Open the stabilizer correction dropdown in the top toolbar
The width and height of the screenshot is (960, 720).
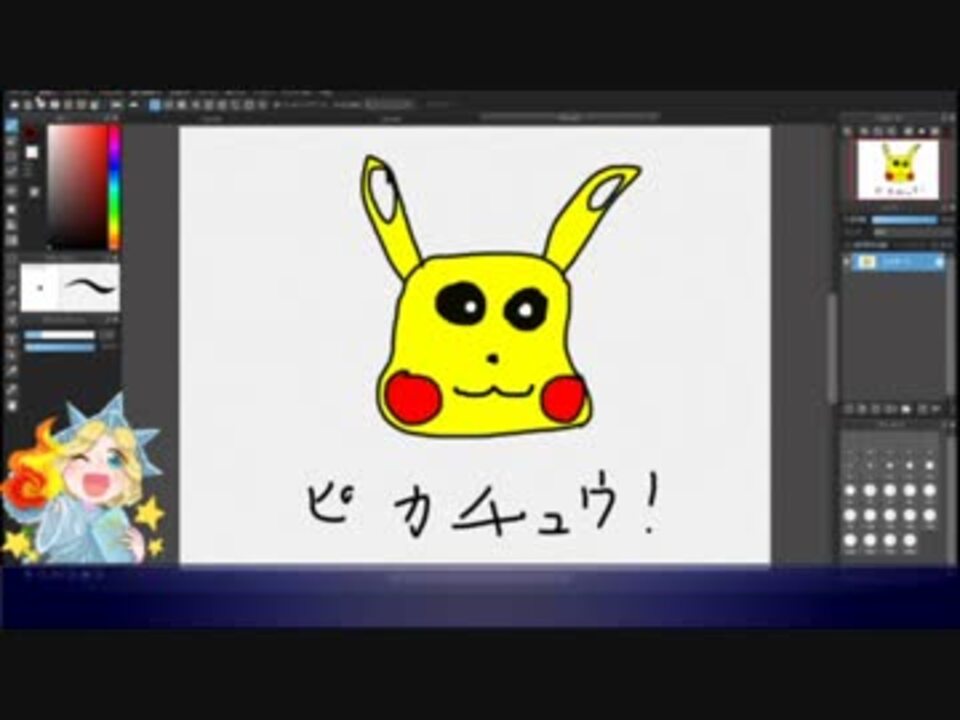tap(389, 105)
